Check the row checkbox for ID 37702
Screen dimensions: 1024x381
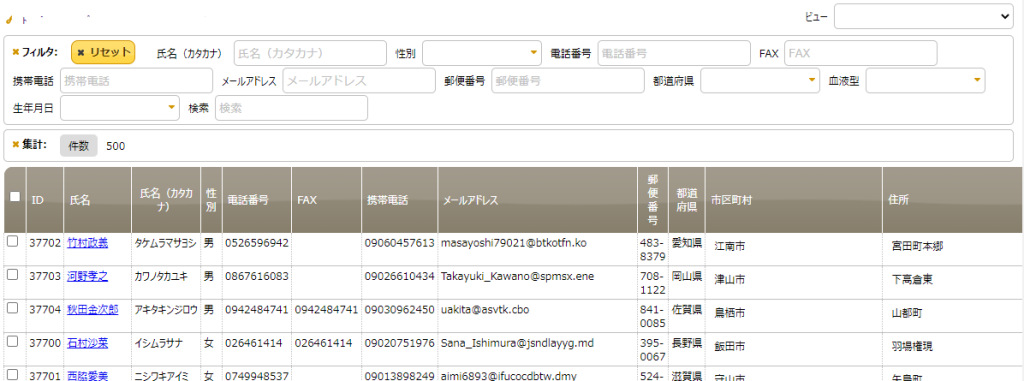[12, 242]
